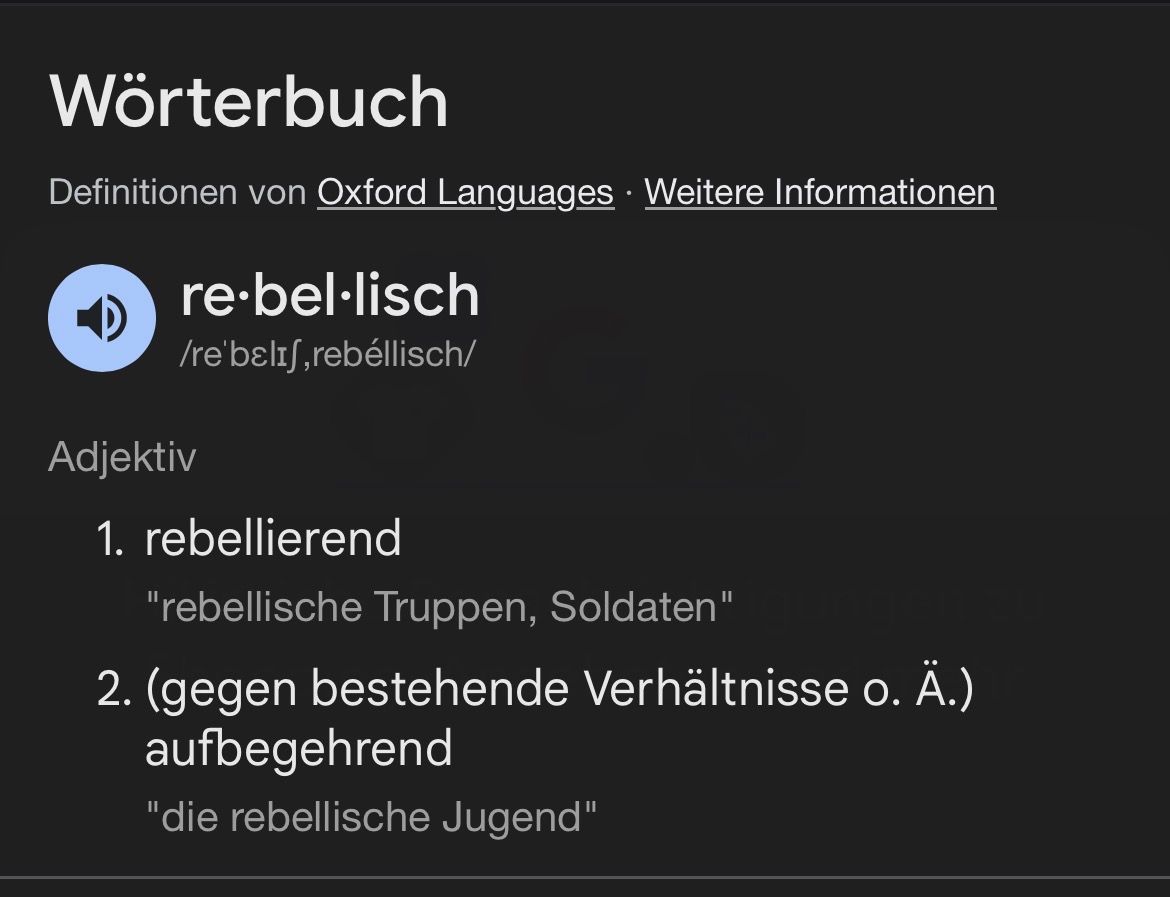Click the word aufbegehrend
This screenshot has height=897, width=1170.
(x=298, y=748)
